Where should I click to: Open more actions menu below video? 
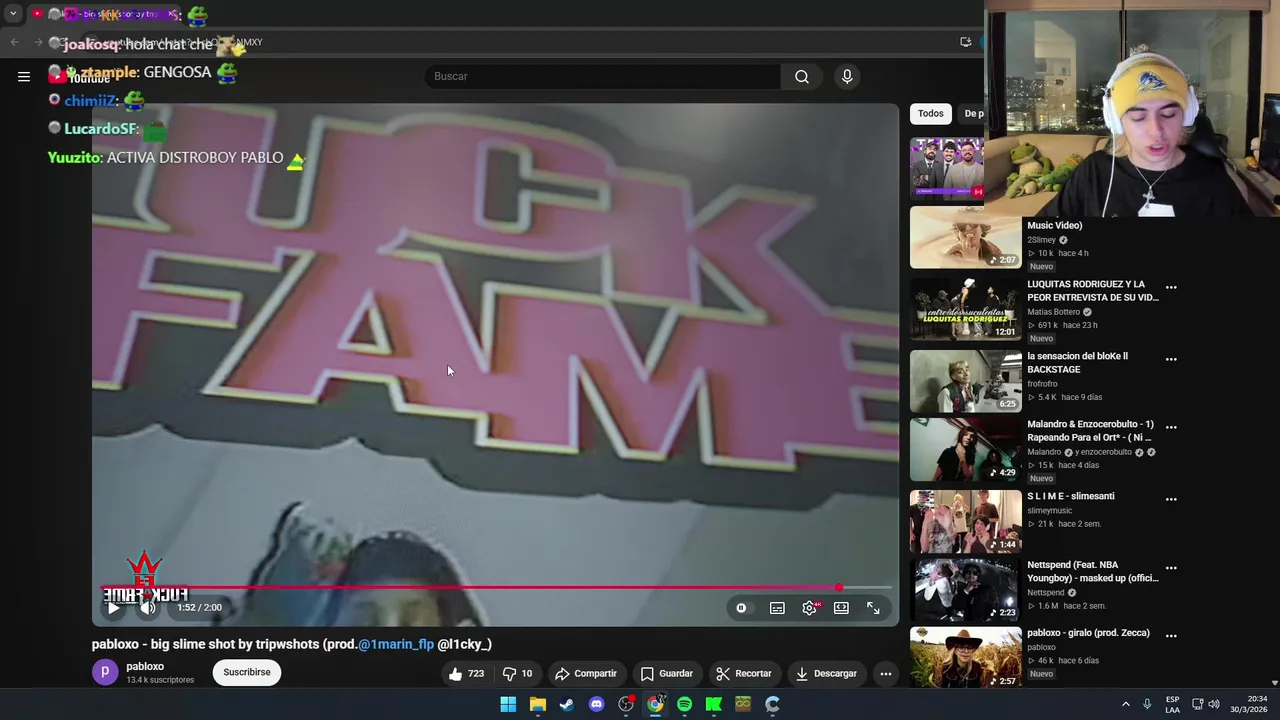click(x=885, y=674)
